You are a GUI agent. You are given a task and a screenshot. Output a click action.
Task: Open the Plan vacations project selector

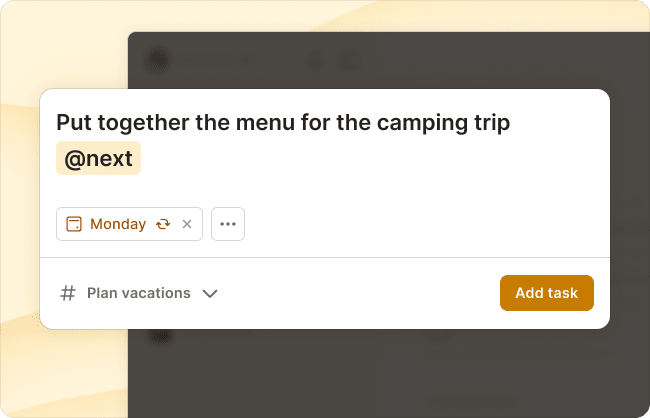tap(140, 293)
